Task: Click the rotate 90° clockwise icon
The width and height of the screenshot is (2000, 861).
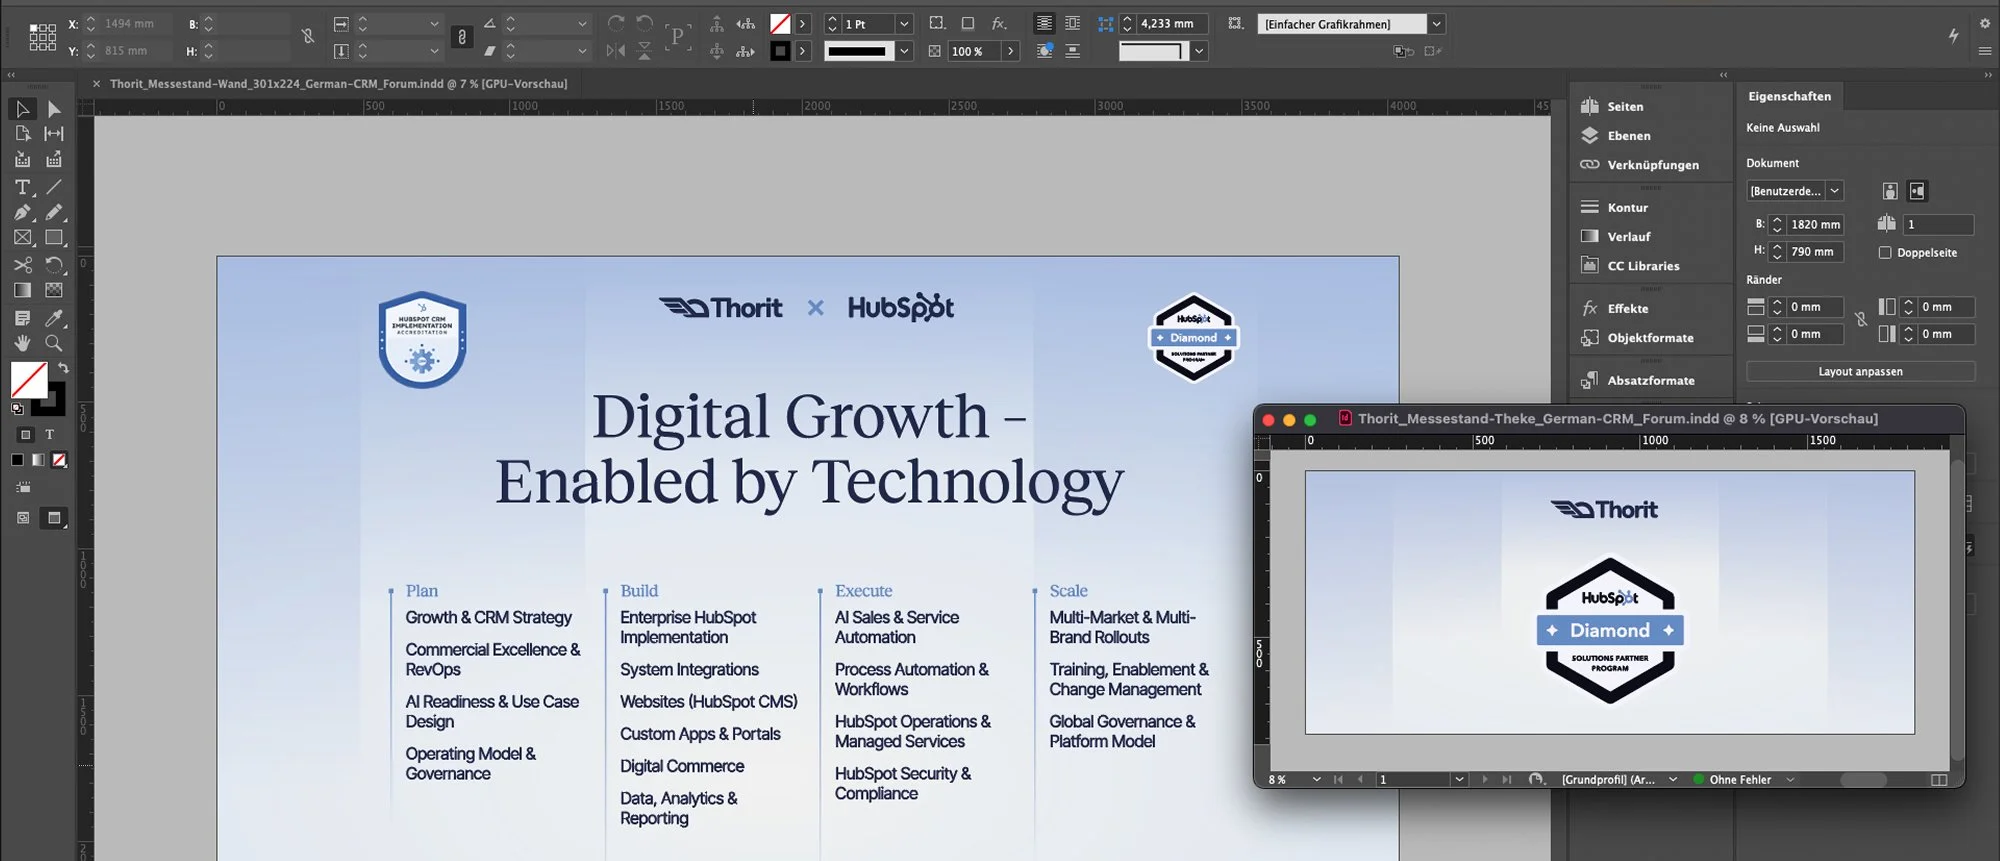Action: tap(616, 23)
